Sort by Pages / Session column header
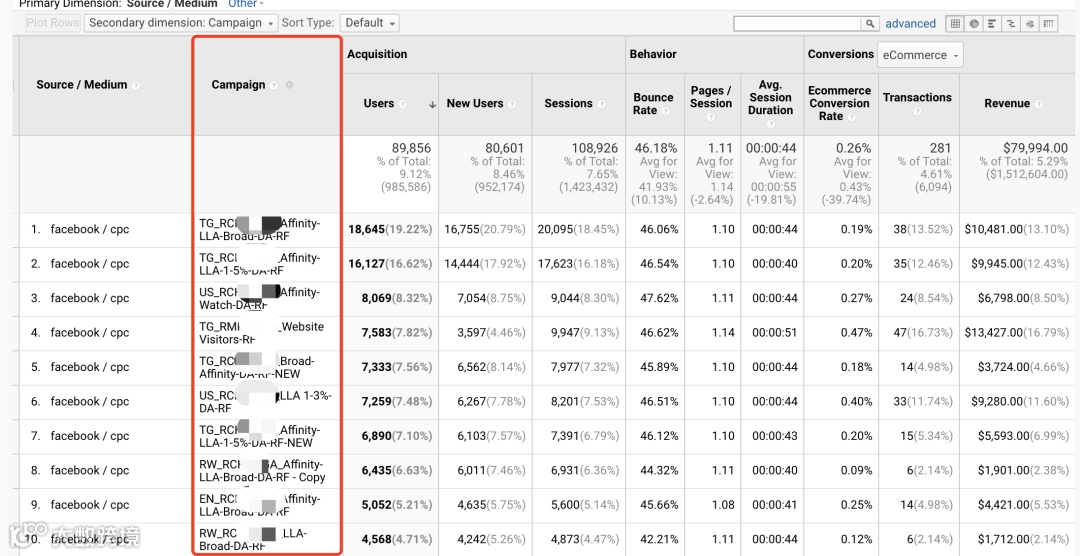This screenshot has height=556, width=1080. pos(712,97)
